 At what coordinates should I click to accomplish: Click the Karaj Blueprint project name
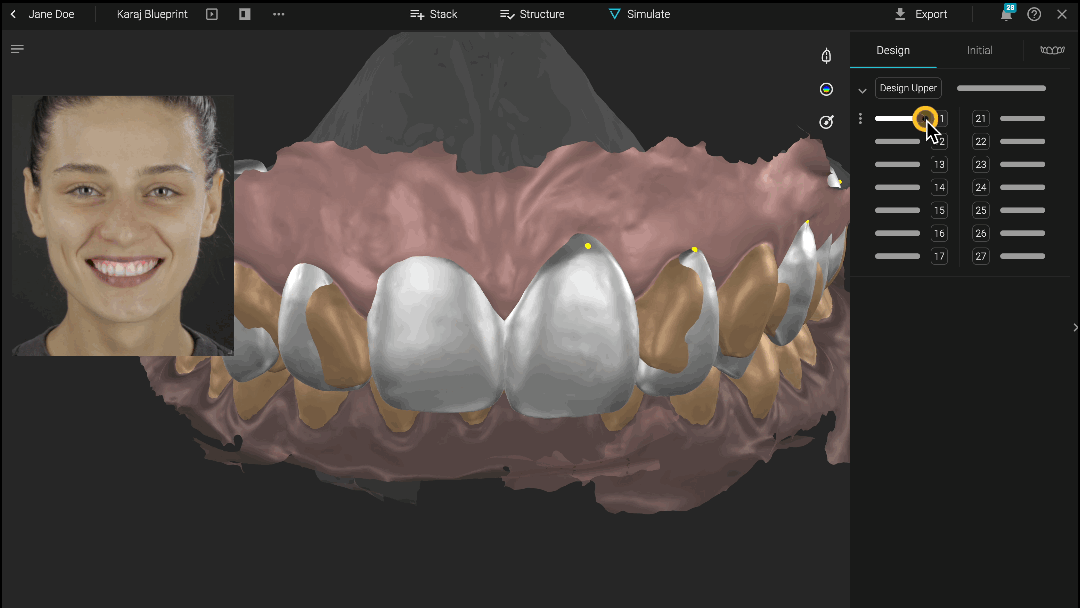tap(152, 14)
